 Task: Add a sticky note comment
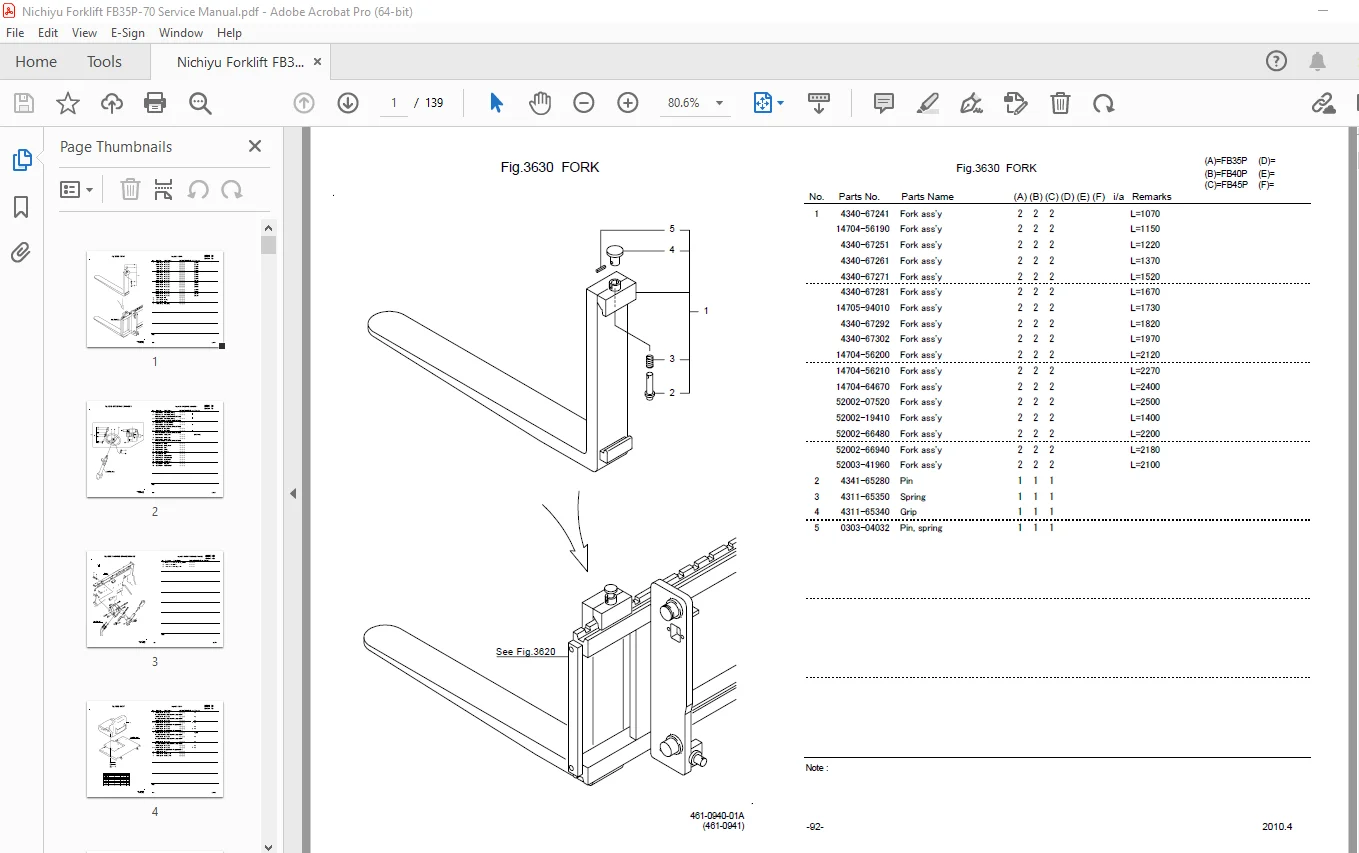click(x=884, y=103)
